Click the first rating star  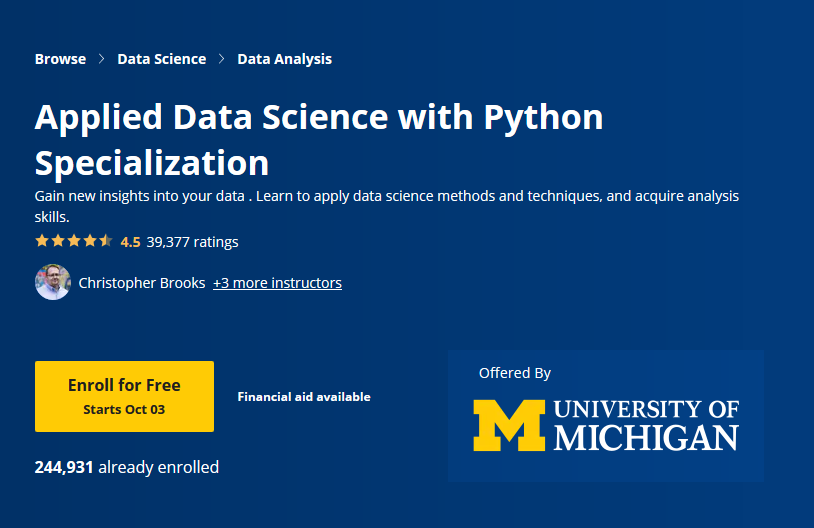[42, 241]
